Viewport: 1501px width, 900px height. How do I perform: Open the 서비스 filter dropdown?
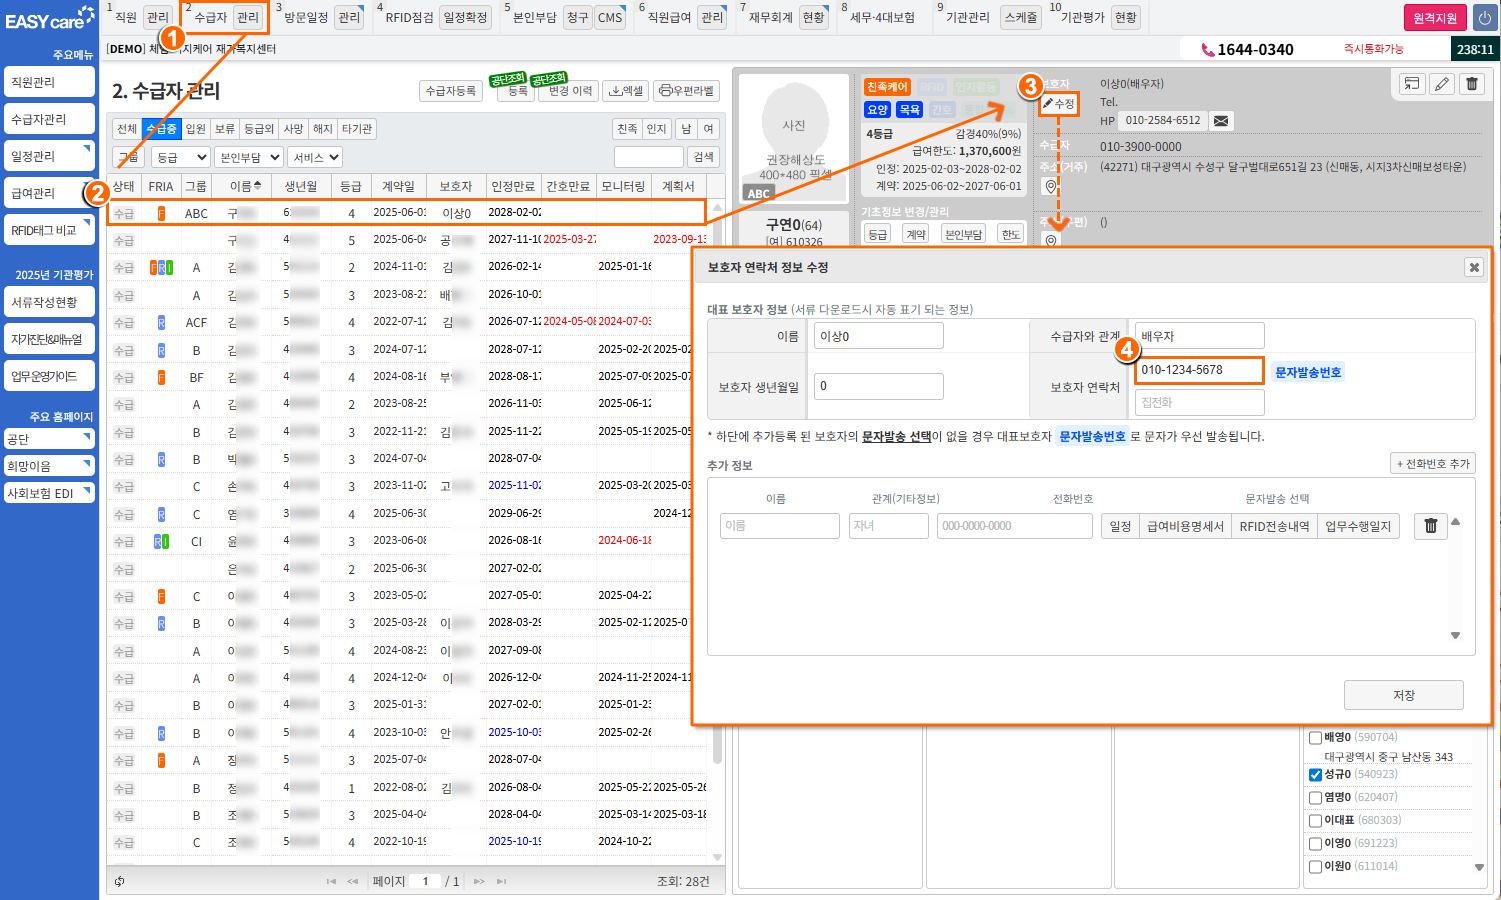[x=316, y=157]
